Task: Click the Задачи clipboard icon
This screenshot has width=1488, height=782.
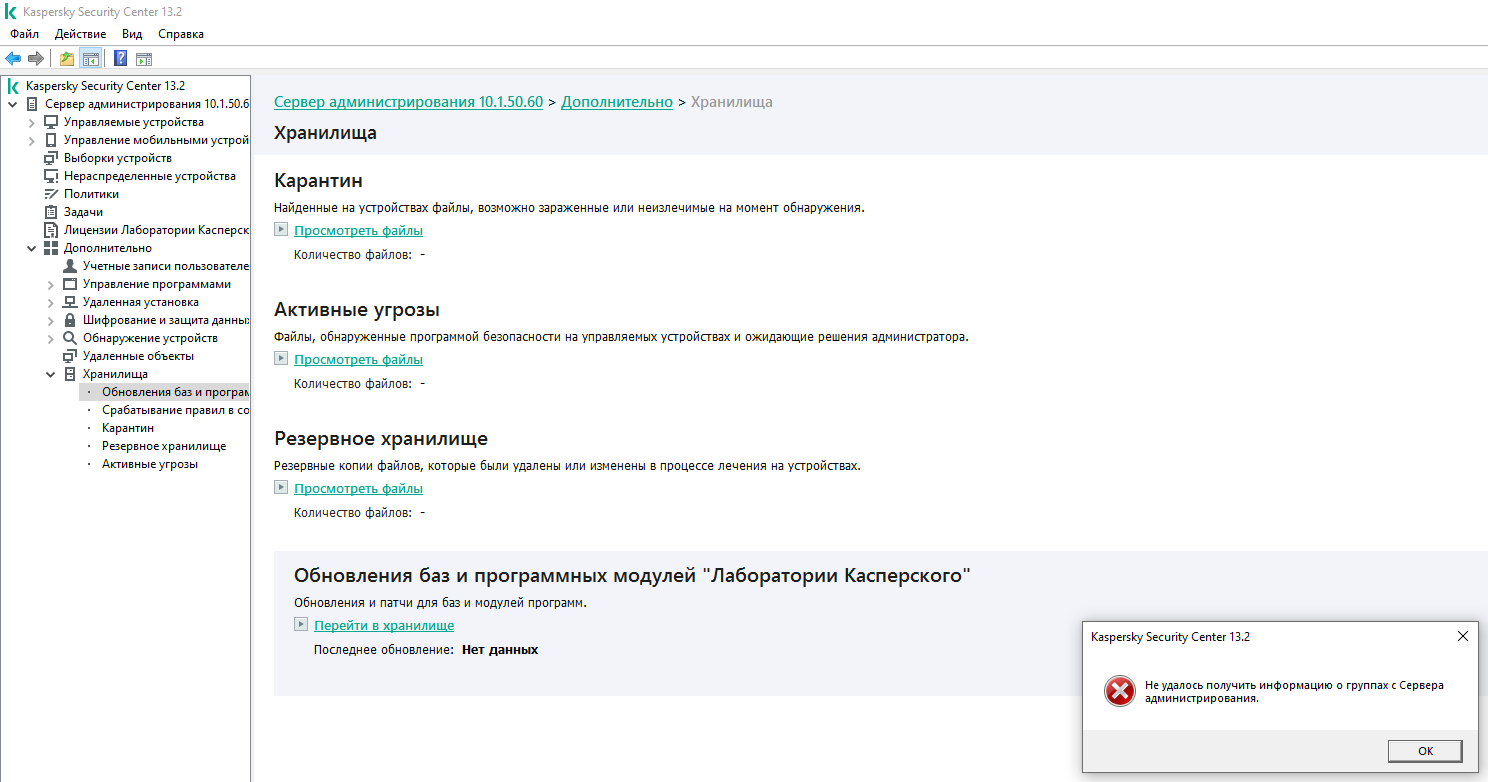Action: [51, 212]
